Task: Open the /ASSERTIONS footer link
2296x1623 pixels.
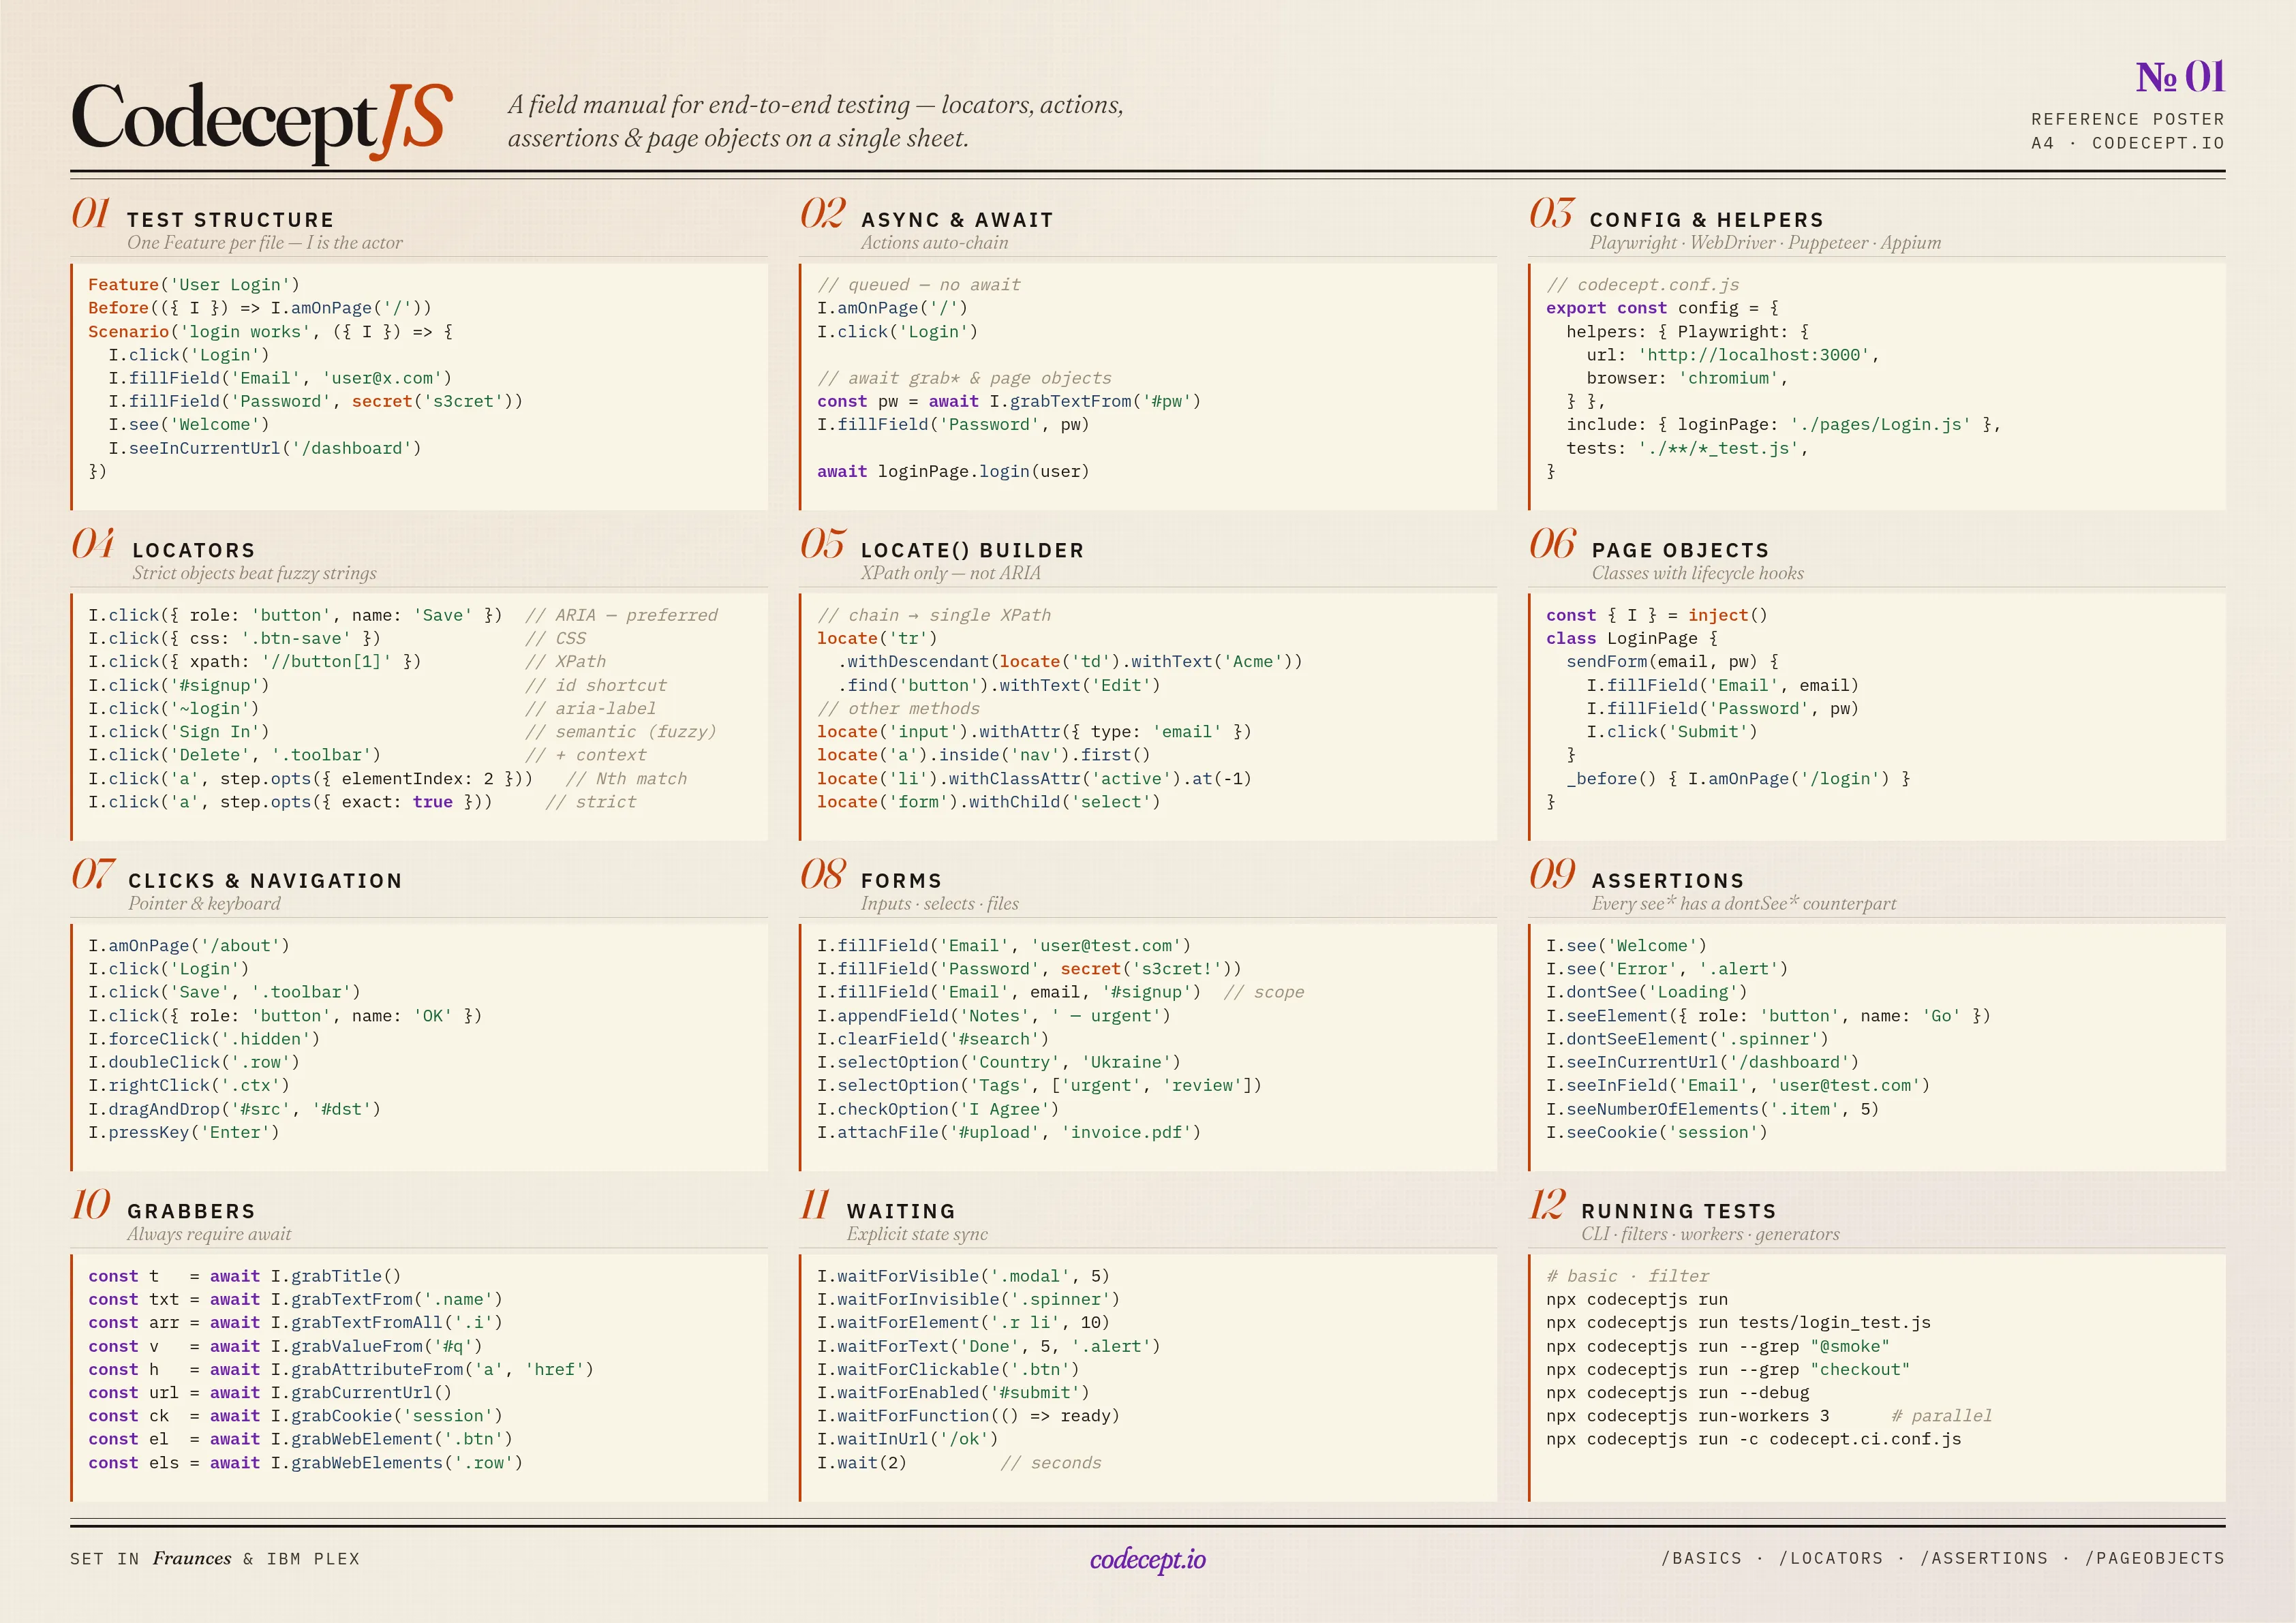Action: pos(1984,1558)
